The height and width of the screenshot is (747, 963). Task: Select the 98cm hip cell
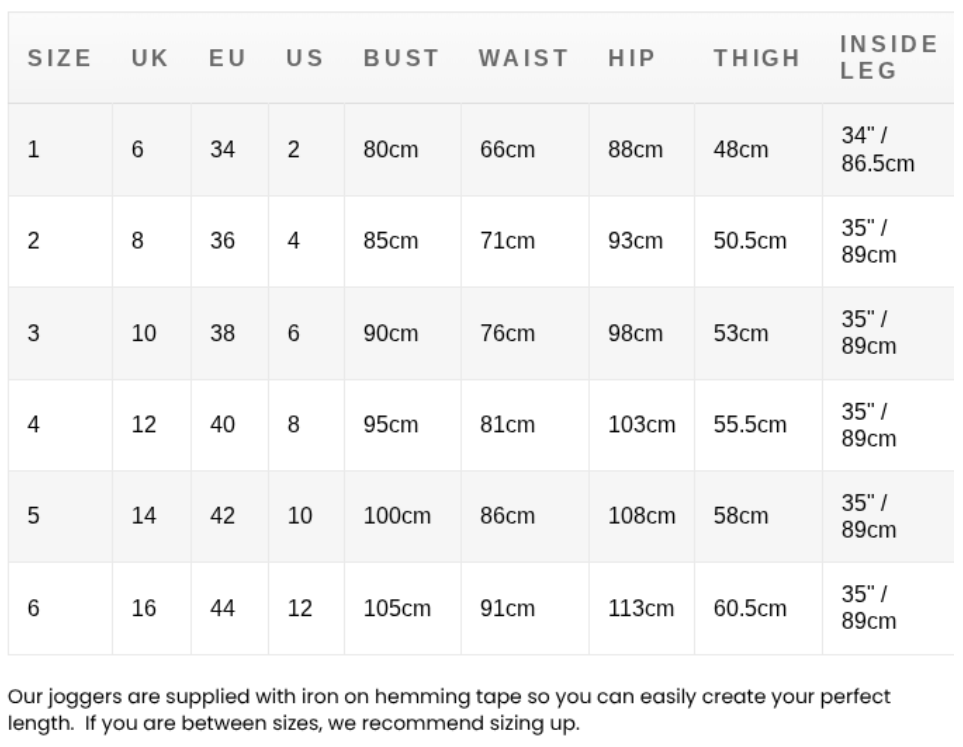tap(635, 333)
